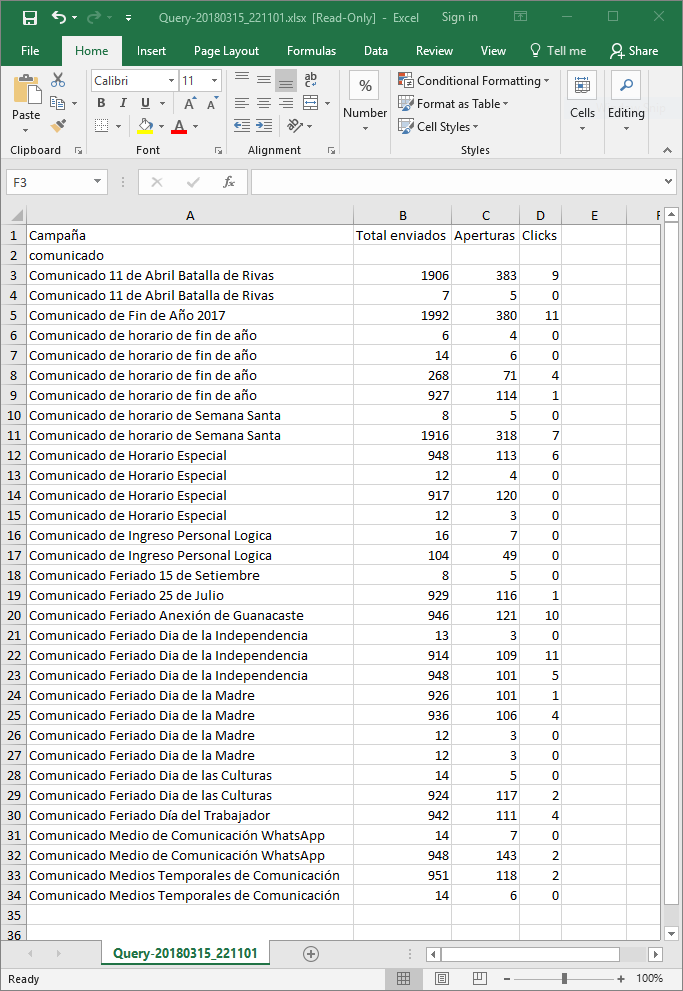Click the Insert Function fx icon

coord(229,182)
